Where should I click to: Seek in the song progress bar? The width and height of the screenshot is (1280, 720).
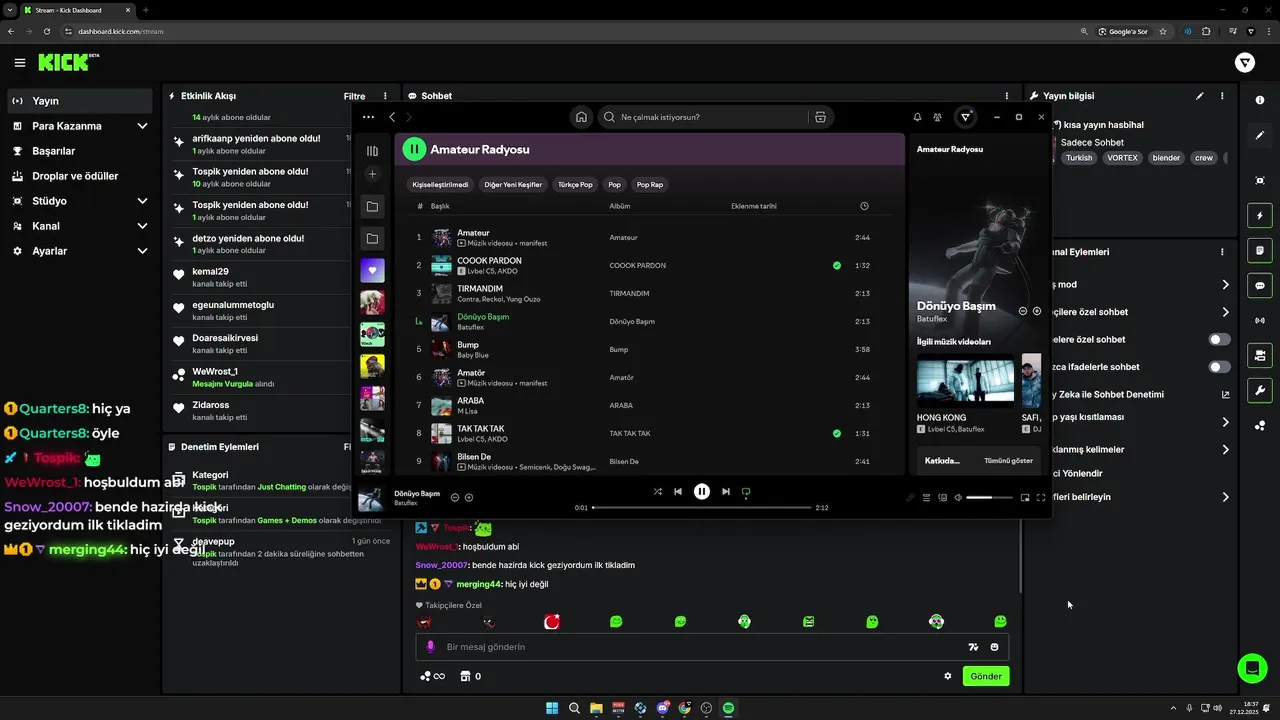(x=702, y=507)
